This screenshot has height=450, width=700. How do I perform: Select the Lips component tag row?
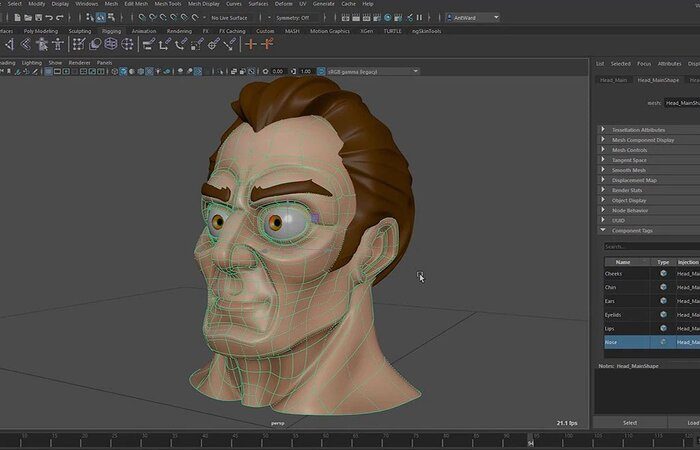(652, 329)
